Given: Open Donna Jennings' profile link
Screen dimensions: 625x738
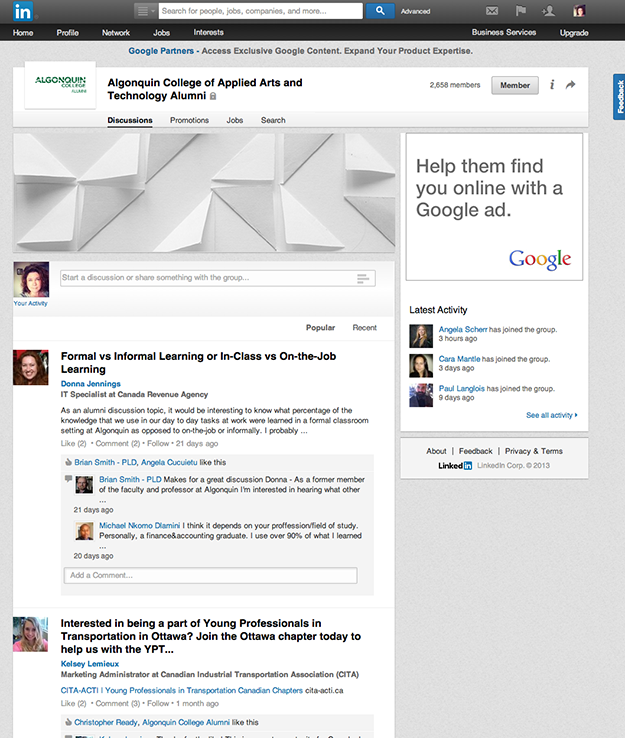Looking at the screenshot, I should point(90,384).
